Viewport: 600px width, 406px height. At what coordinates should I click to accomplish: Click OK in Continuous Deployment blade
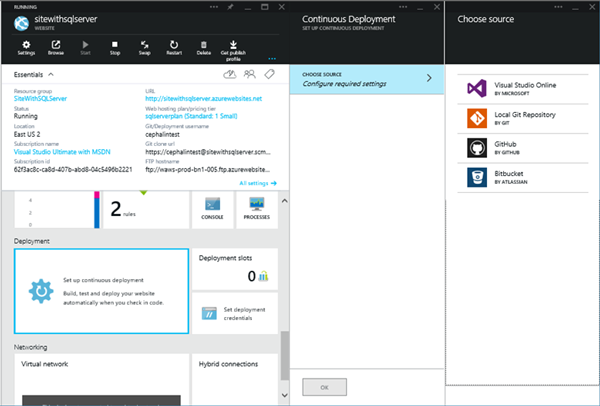click(x=324, y=387)
